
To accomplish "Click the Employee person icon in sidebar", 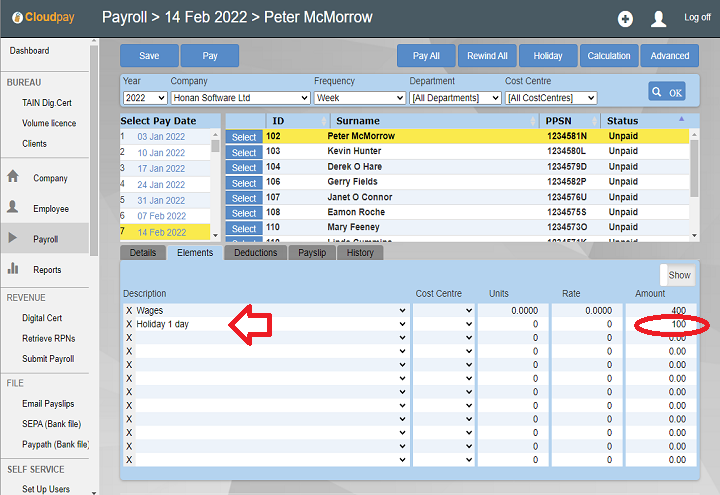I will click(13, 208).
